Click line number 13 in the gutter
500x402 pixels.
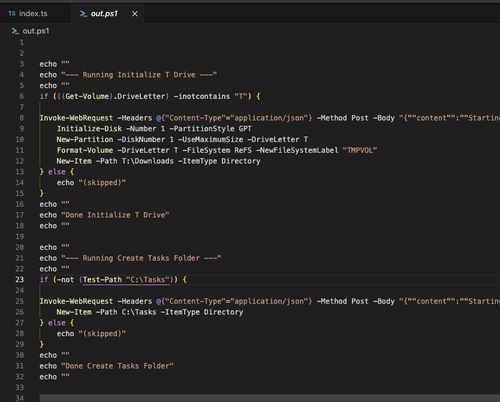coord(20,172)
